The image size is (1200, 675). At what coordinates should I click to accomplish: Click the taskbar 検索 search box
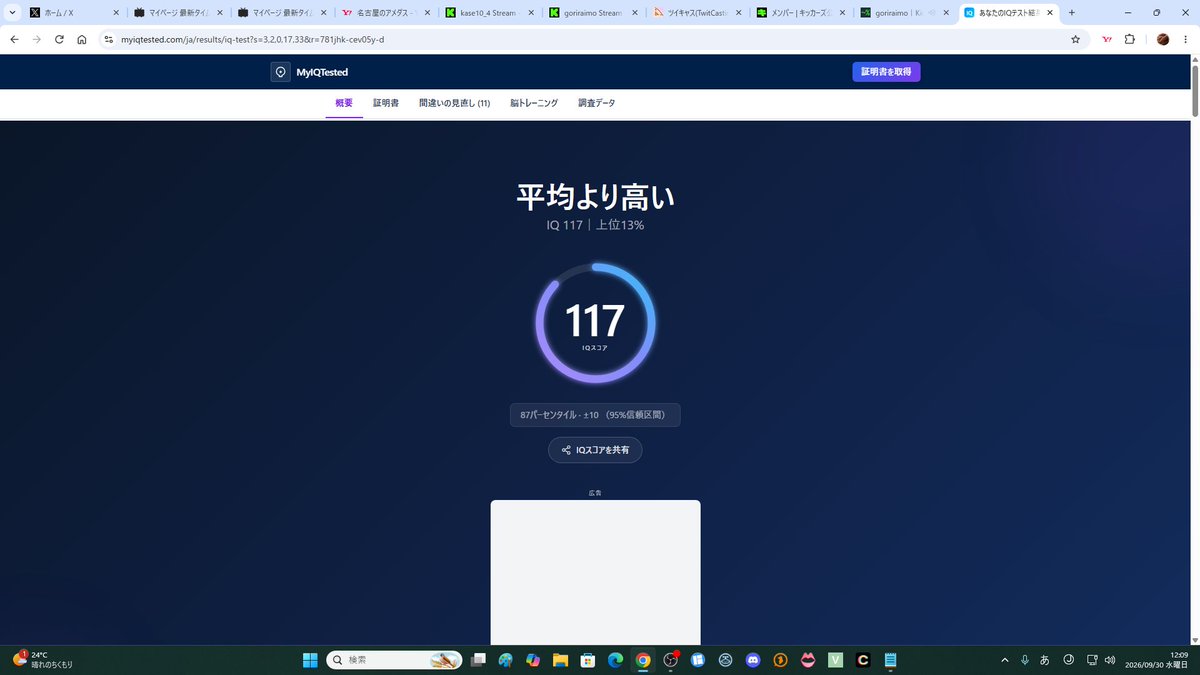point(394,660)
